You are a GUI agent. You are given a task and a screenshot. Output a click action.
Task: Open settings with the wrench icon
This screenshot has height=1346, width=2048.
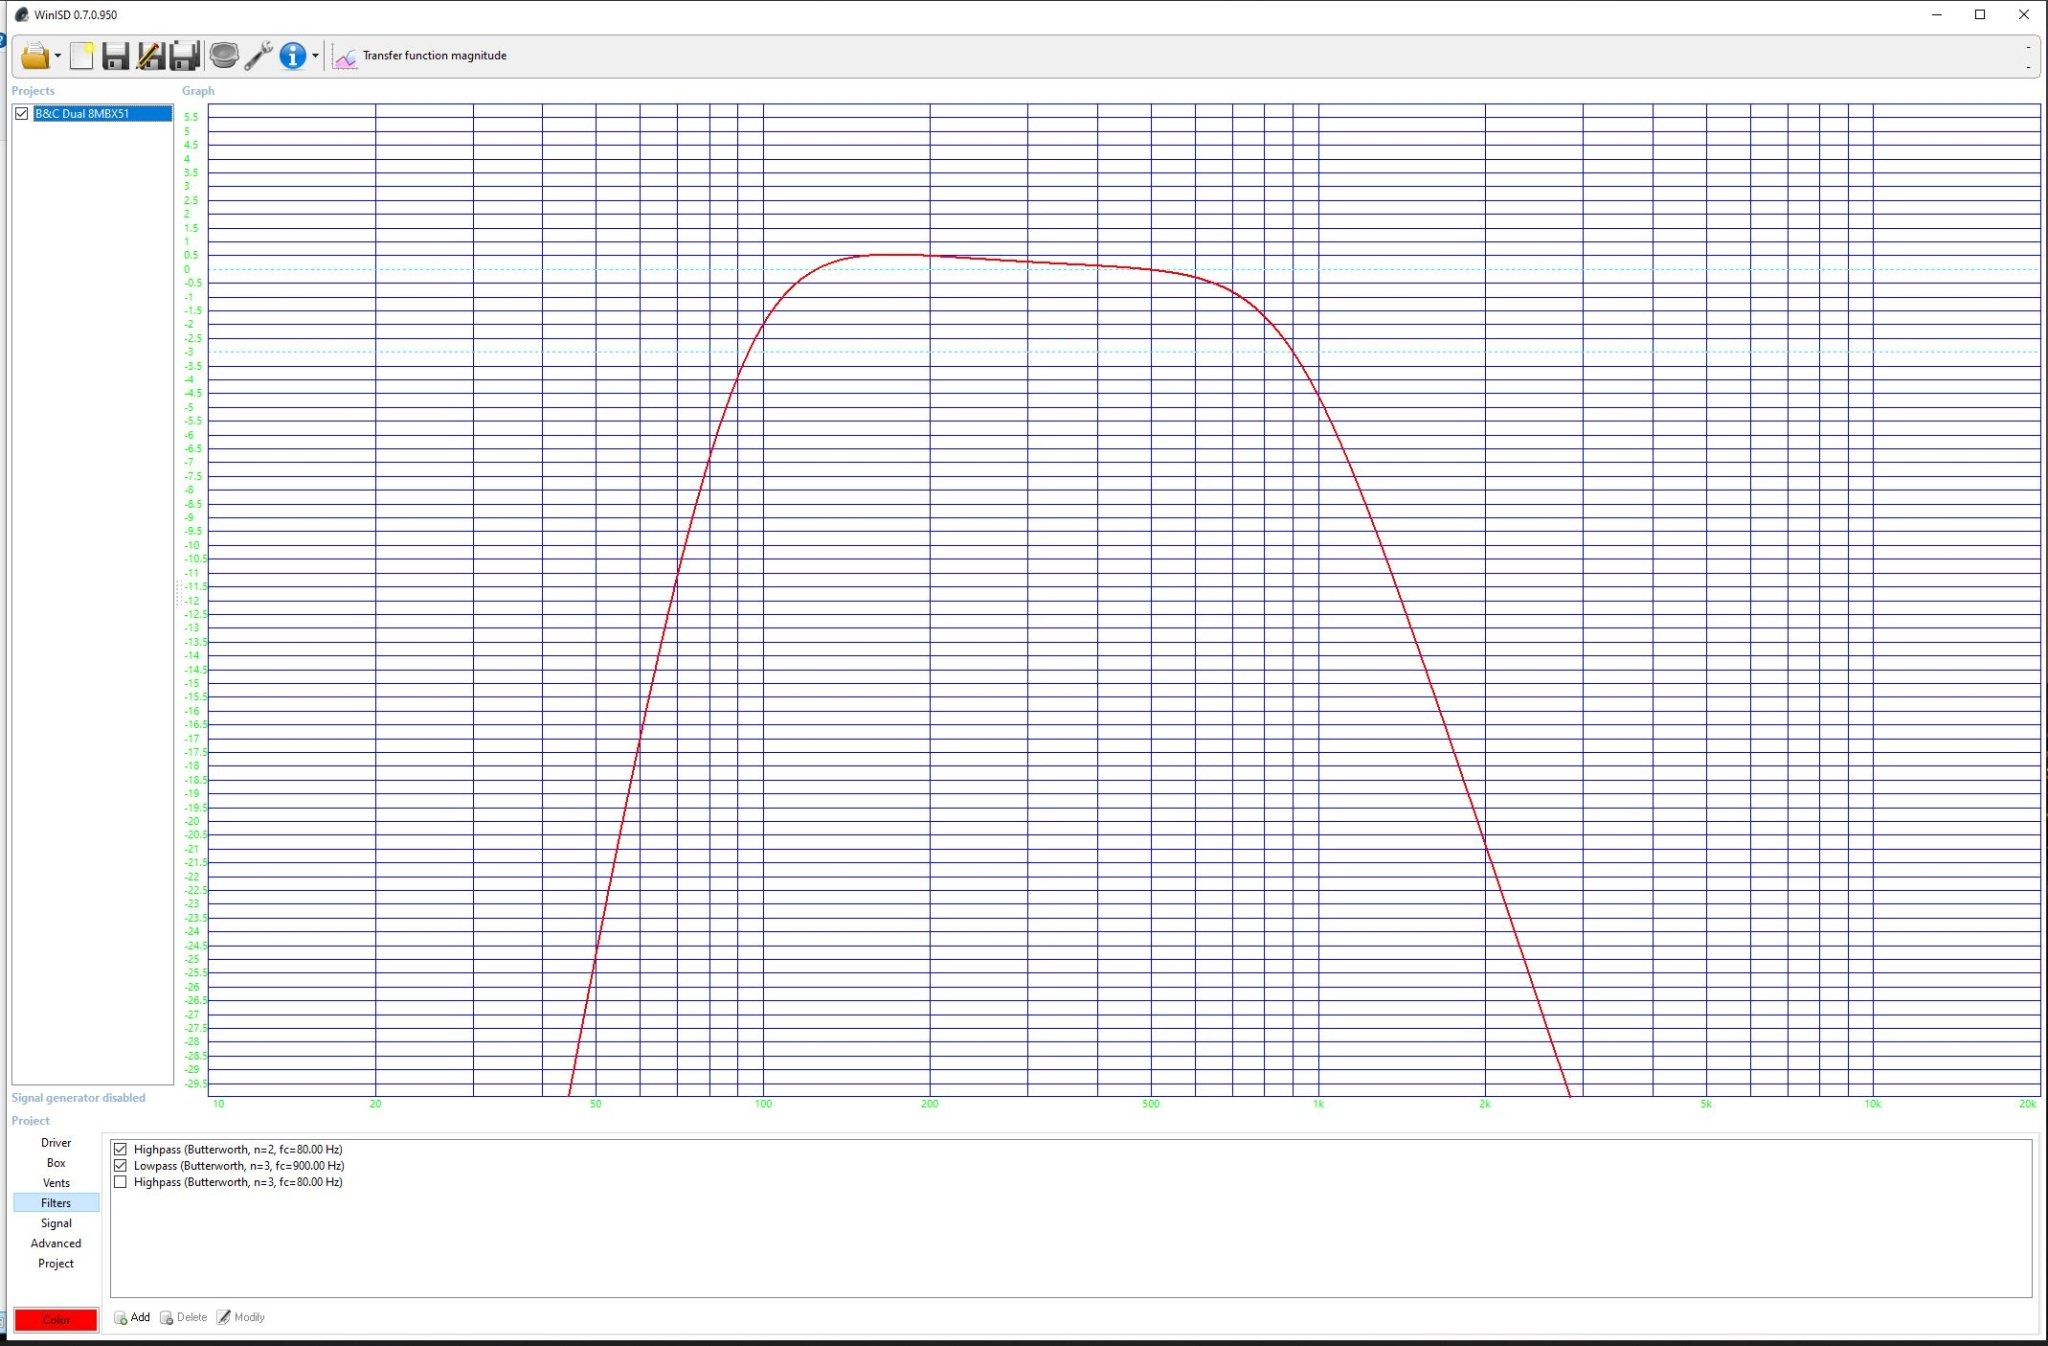[259, 56]
